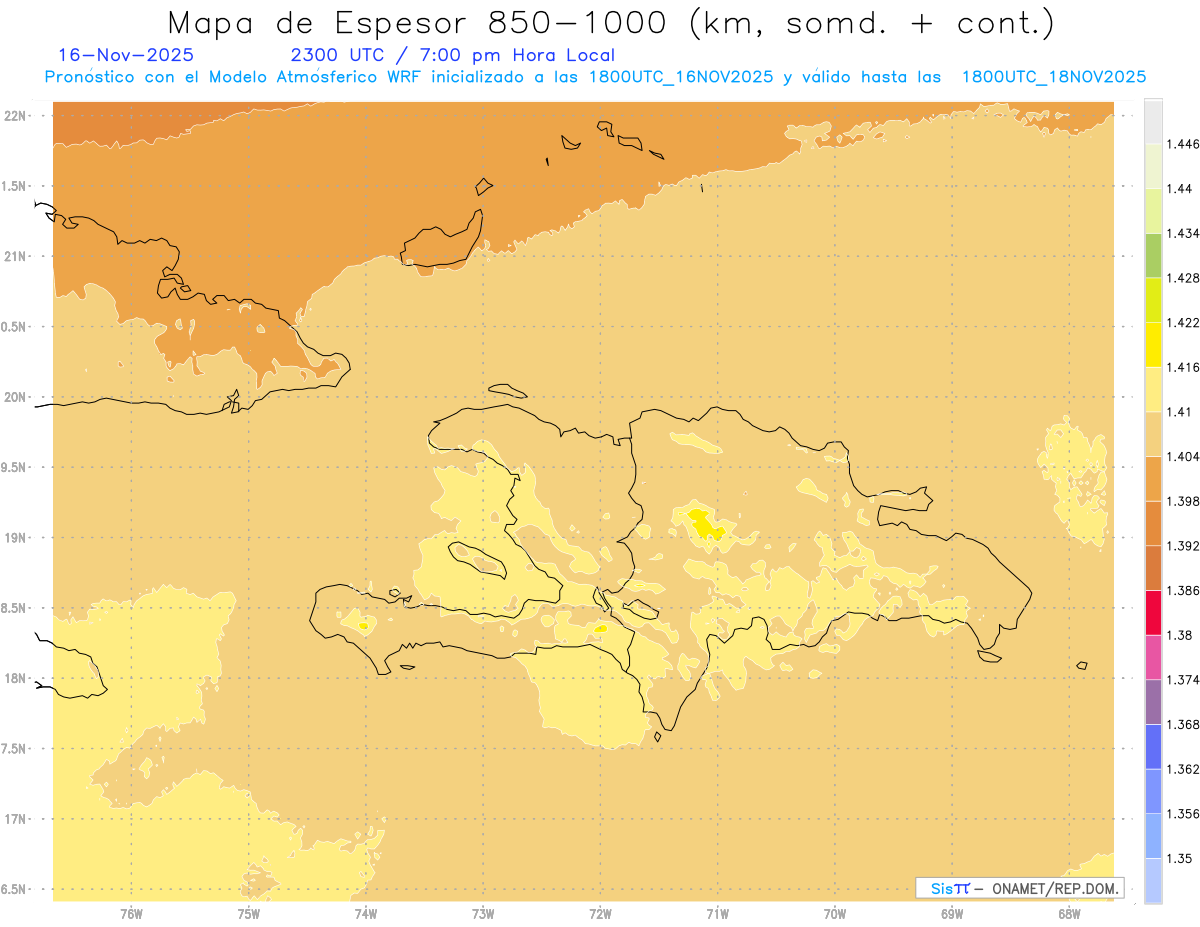Click the time "2300 UTC / 7:00 pm Hora Local"
This screenshot has height=927, width=1200.
point(452,55)
